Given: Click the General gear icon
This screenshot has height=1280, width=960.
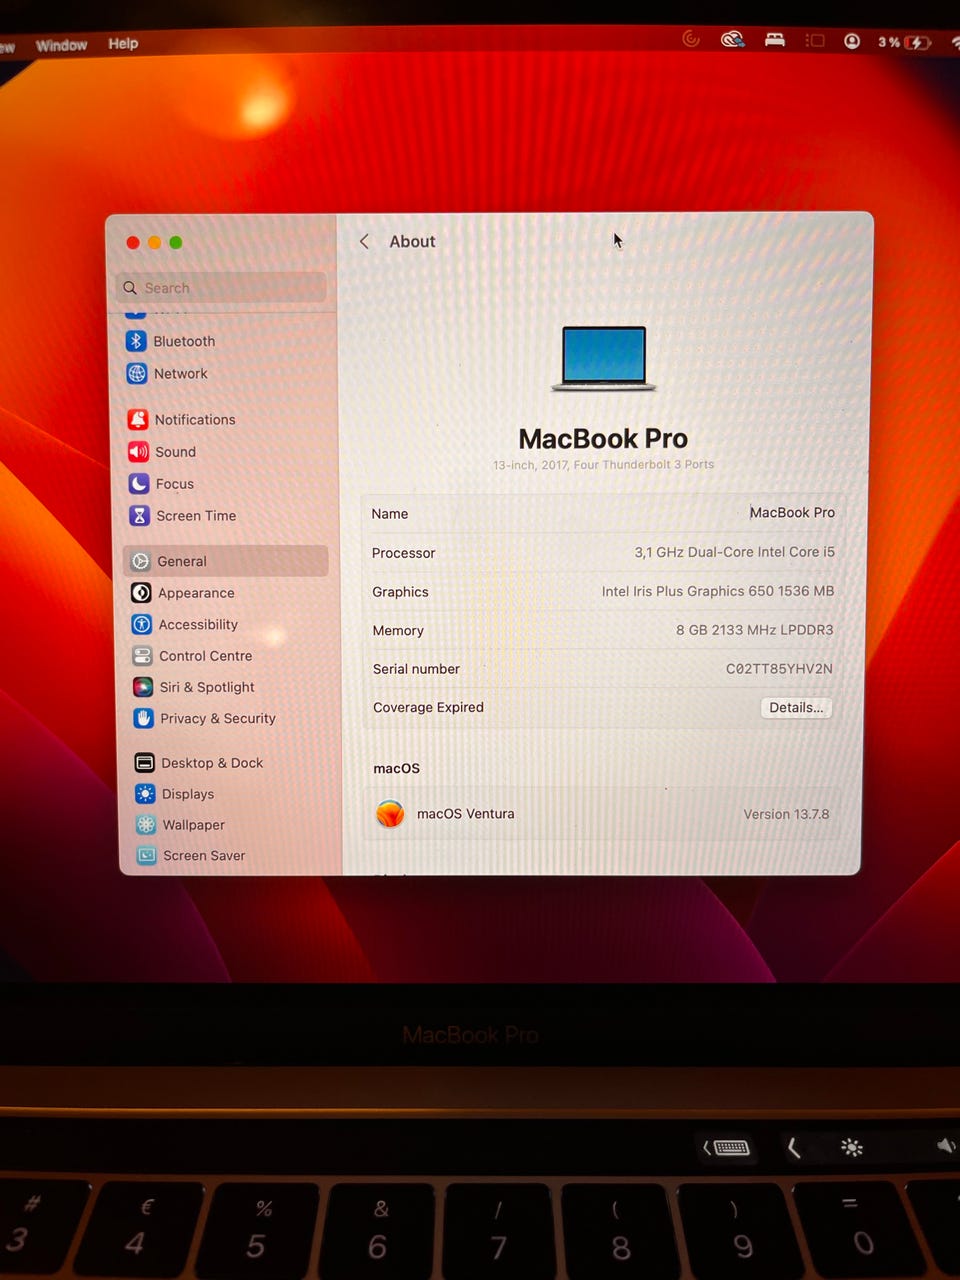Looking at the screenshot, I should (x=141, y=562).
